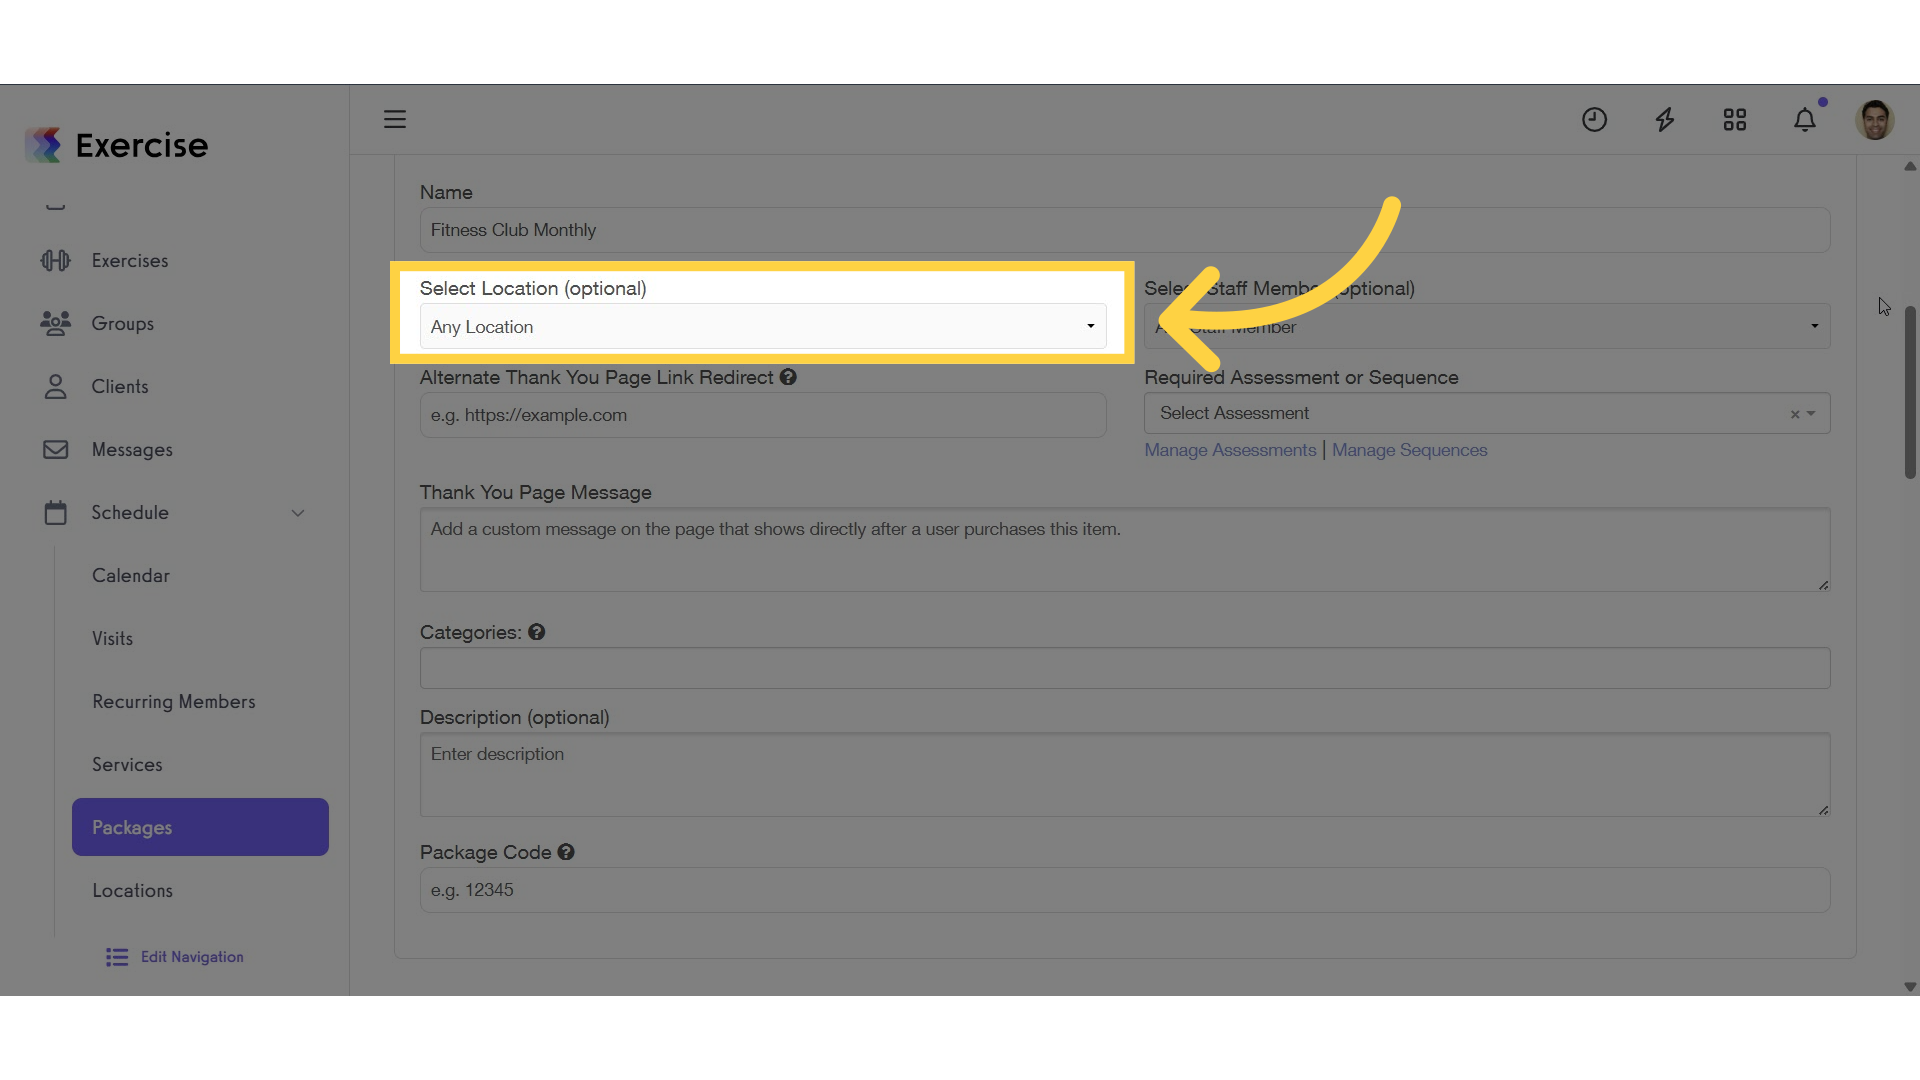Click the Manage Sequences link

pyautogui.click(x=1409, y=450)
